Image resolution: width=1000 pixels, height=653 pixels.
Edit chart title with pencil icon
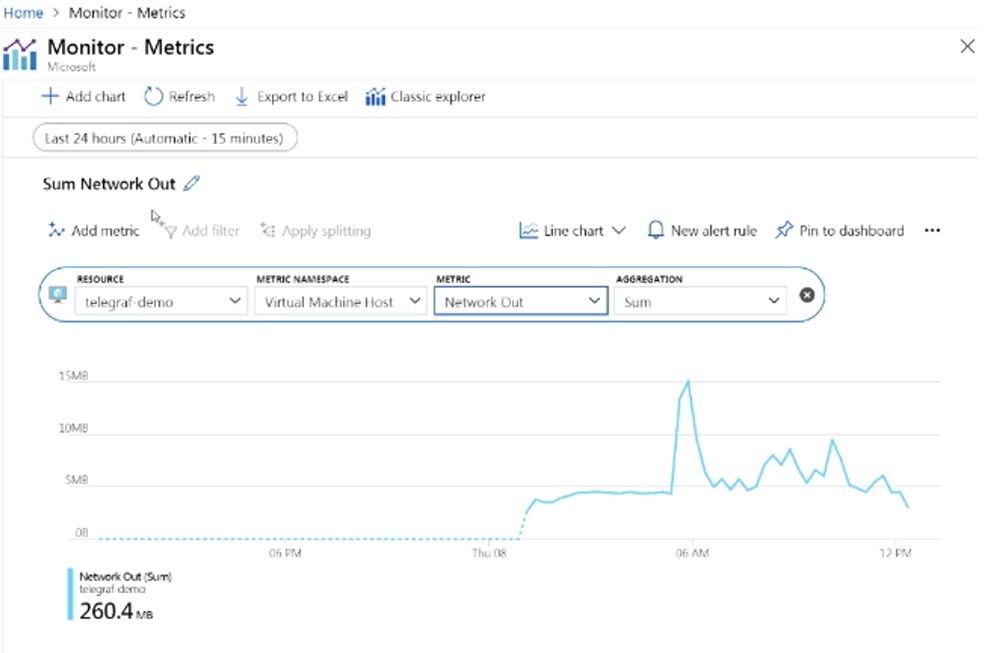(x=192, y=184)
